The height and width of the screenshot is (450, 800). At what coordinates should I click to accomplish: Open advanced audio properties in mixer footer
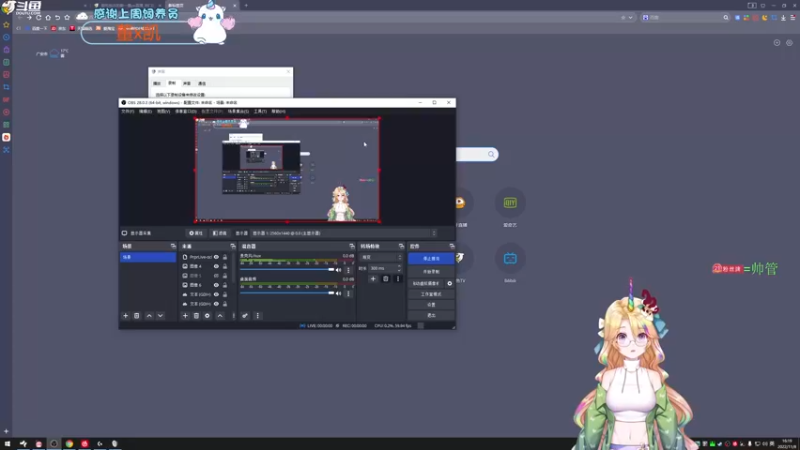coord(245,316)
